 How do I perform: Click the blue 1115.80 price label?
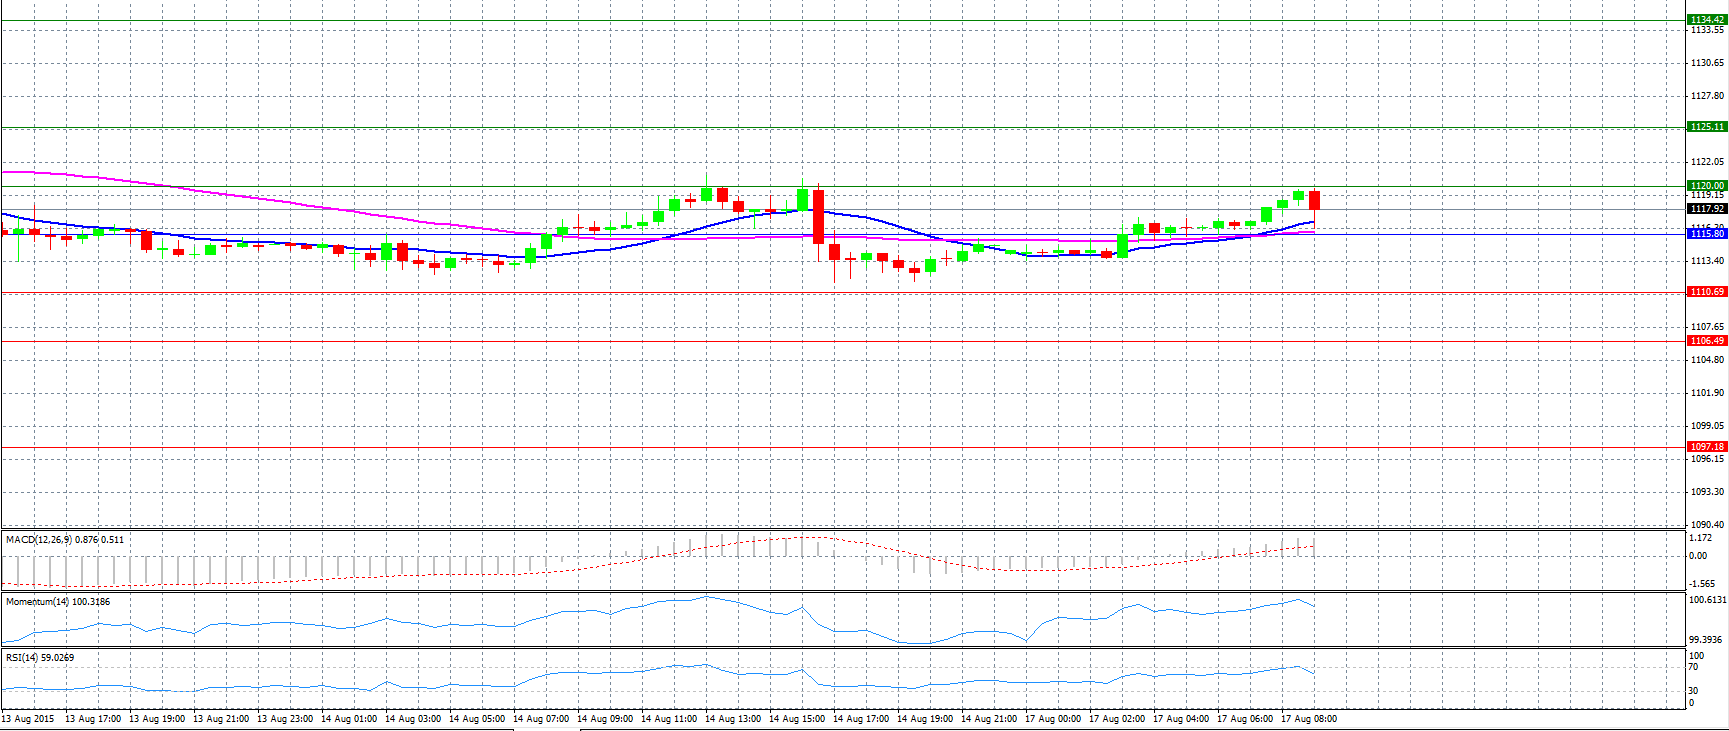pos(1706,233)
